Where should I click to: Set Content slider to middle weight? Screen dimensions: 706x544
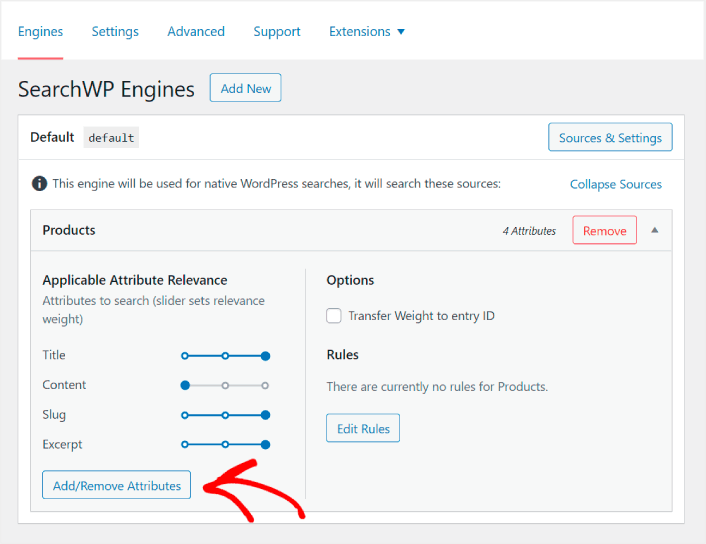[x=225, y=385]
